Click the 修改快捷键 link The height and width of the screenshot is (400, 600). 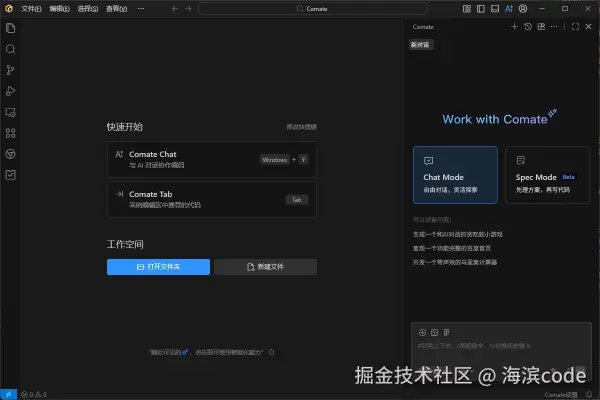(x=302, y=127)
